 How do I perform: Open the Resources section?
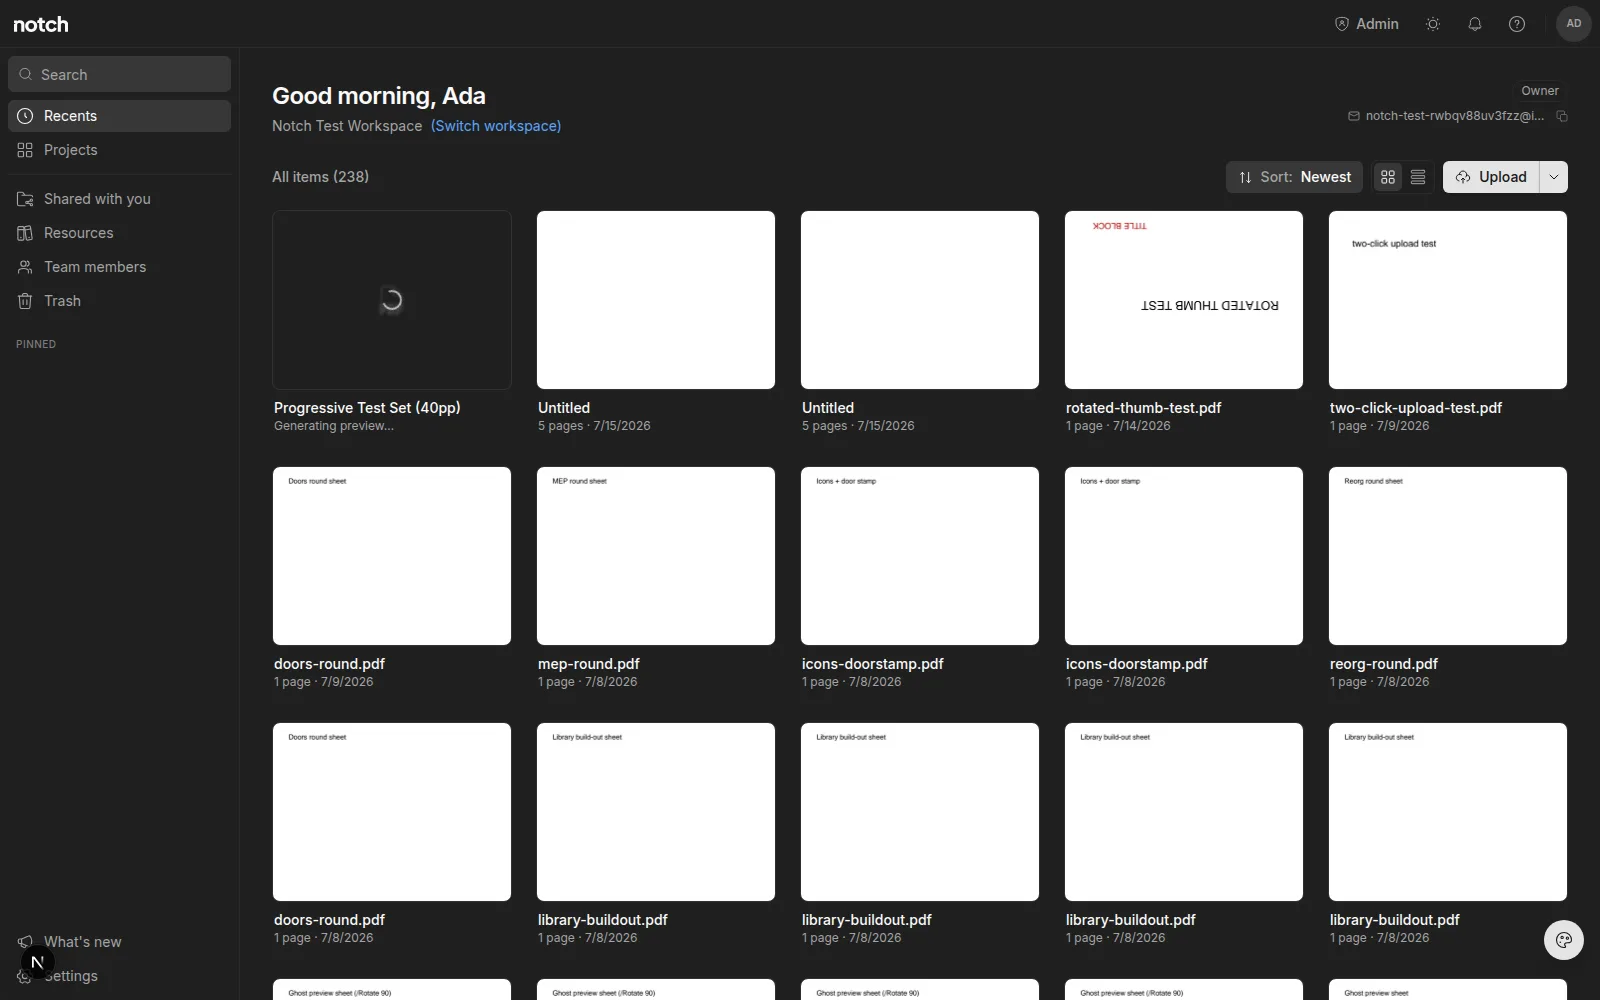click(x=119, y=233)
